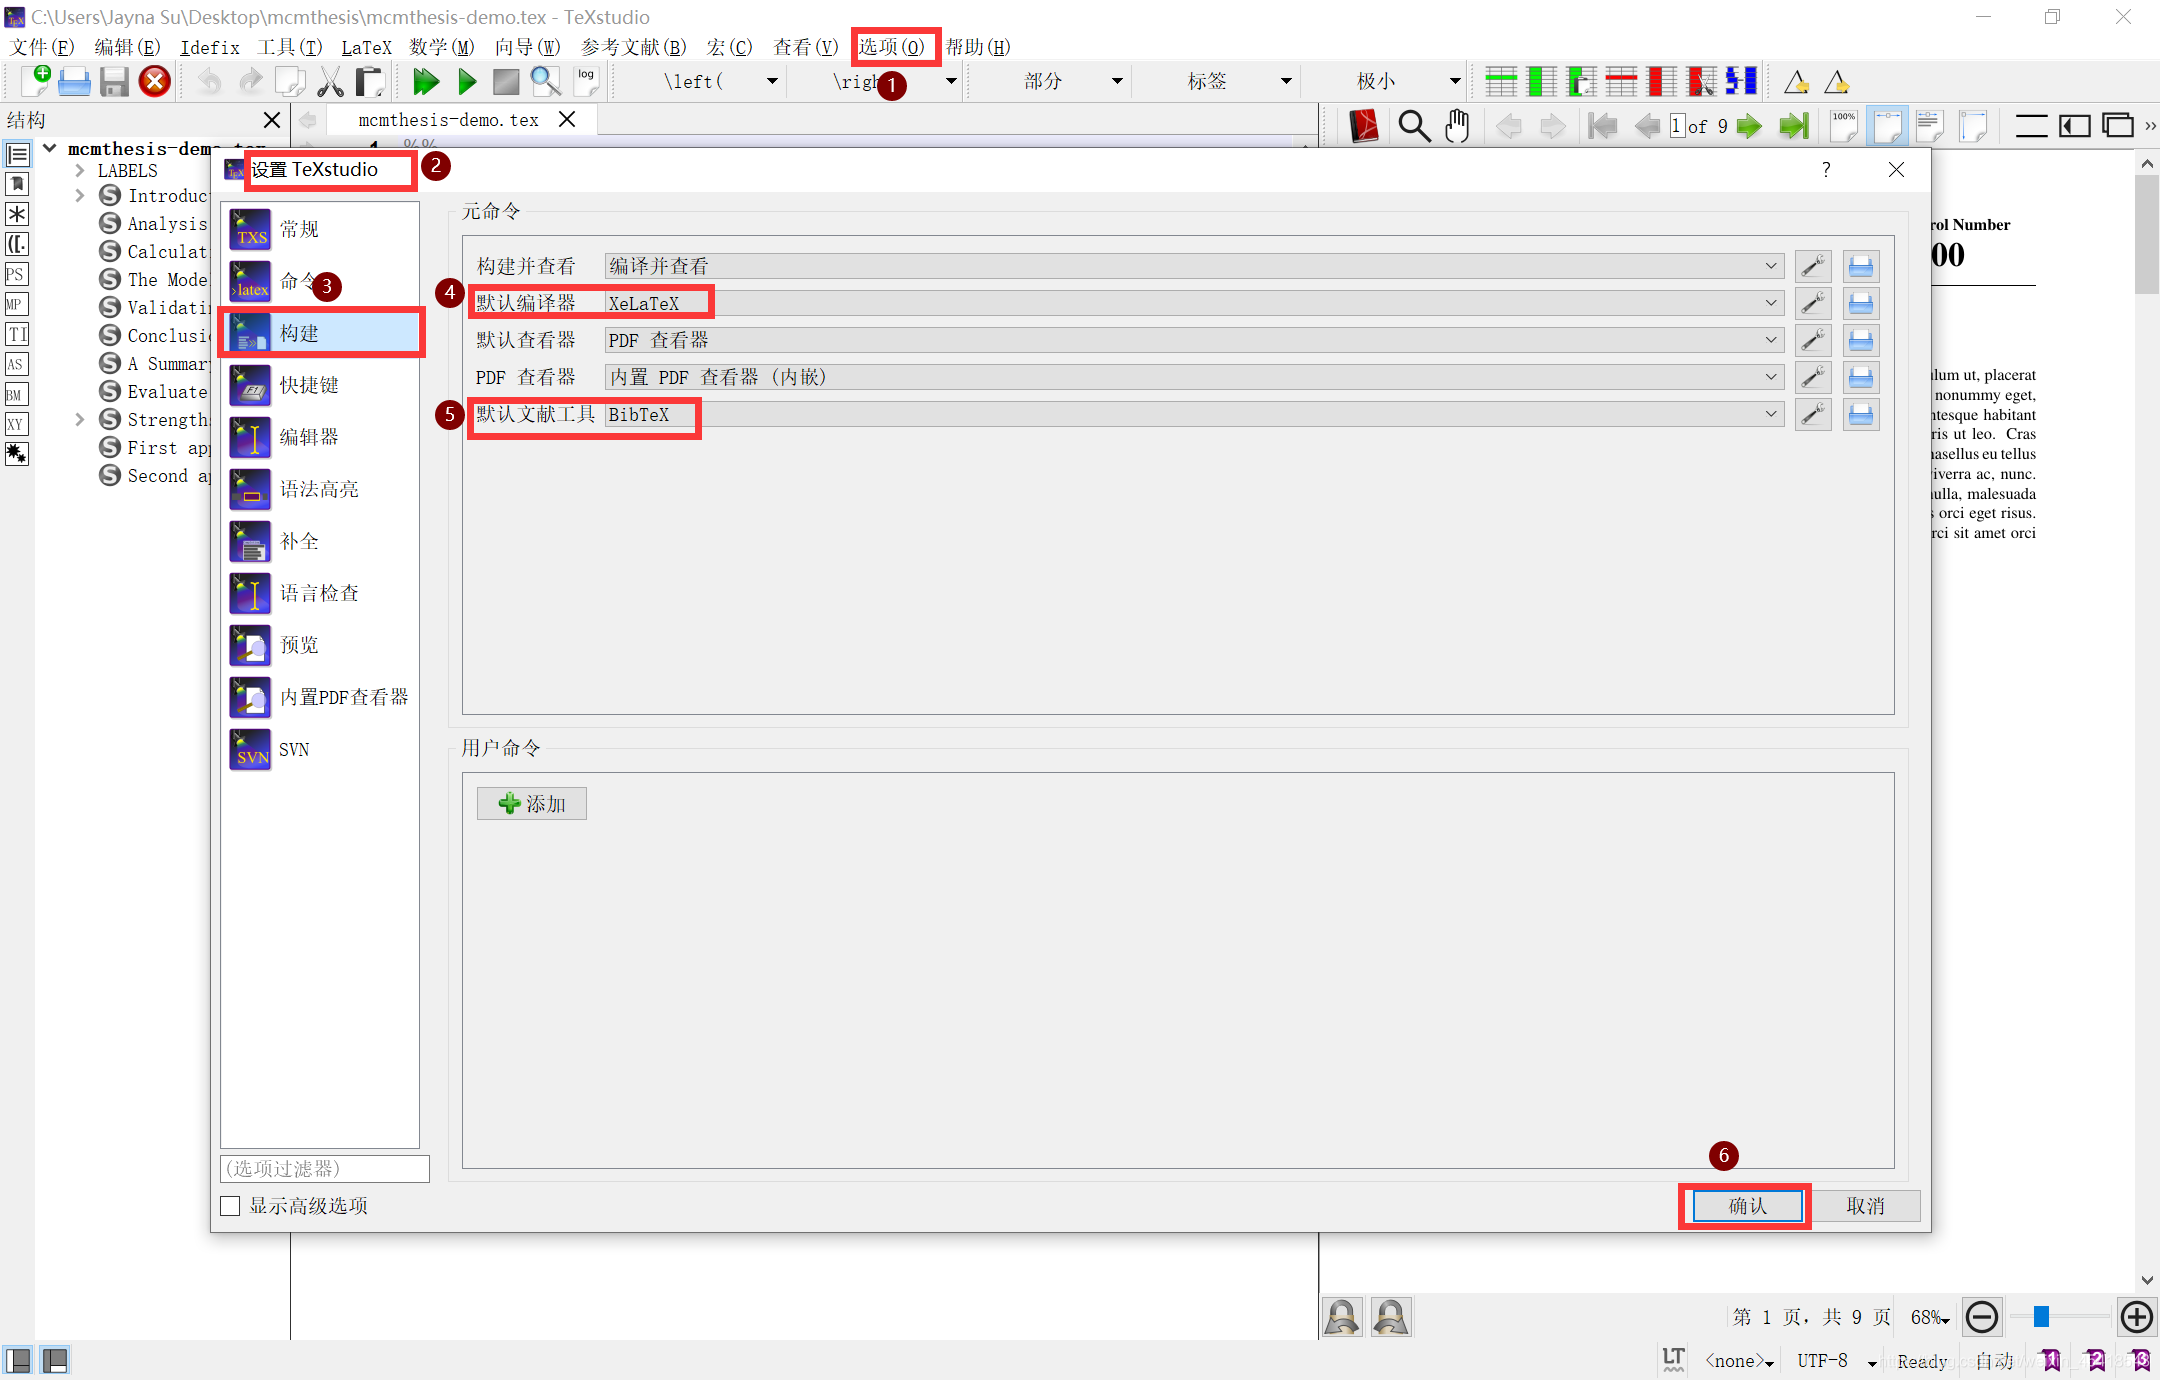
Task: Click the View log icon
Action: [586, 81]
